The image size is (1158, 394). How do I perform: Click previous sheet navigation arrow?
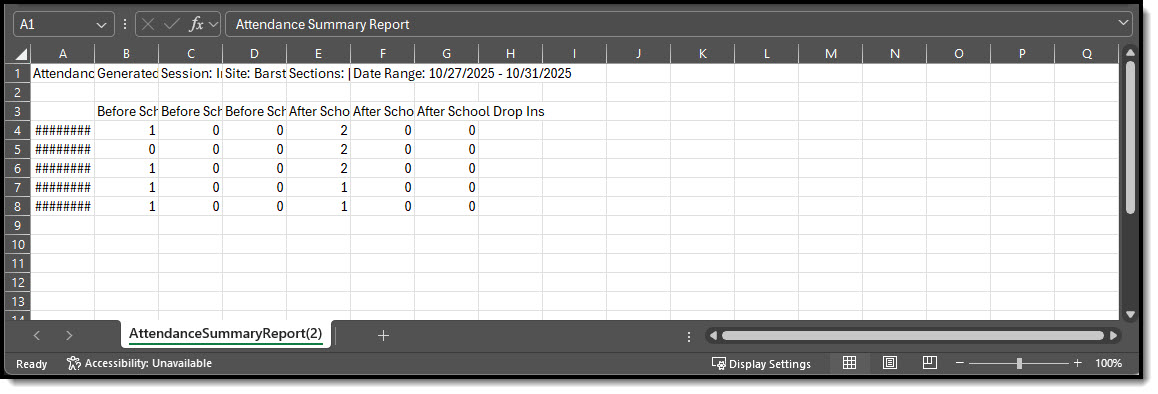(37, 336)
